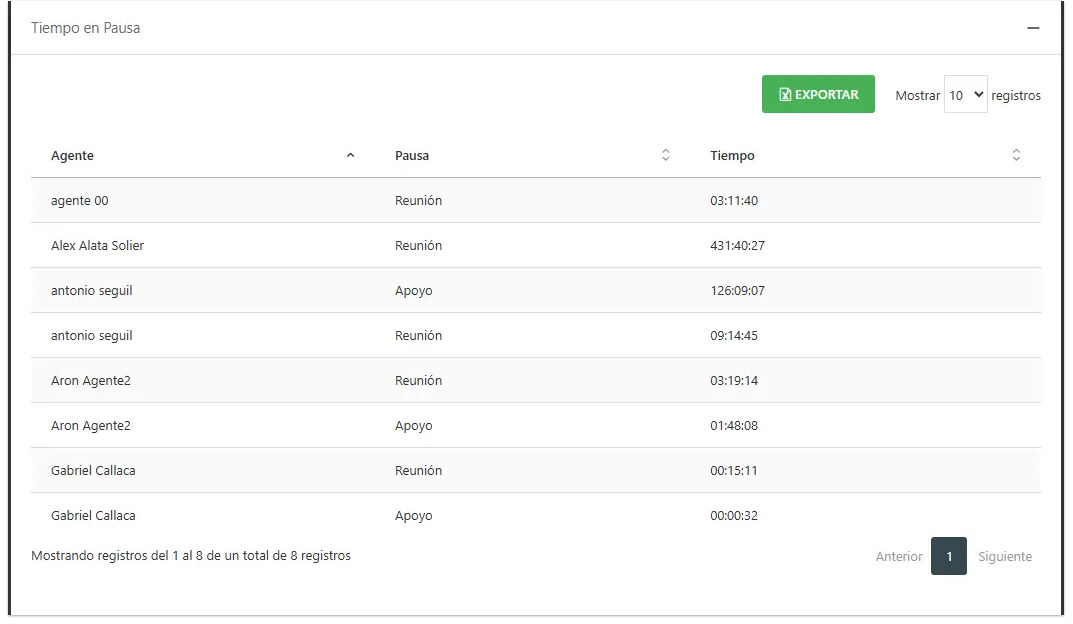The height and width of the screenshot is (624, 1073).
Task: Click antonio seguil in the Apoyo row
Action: tap(92, 291)
